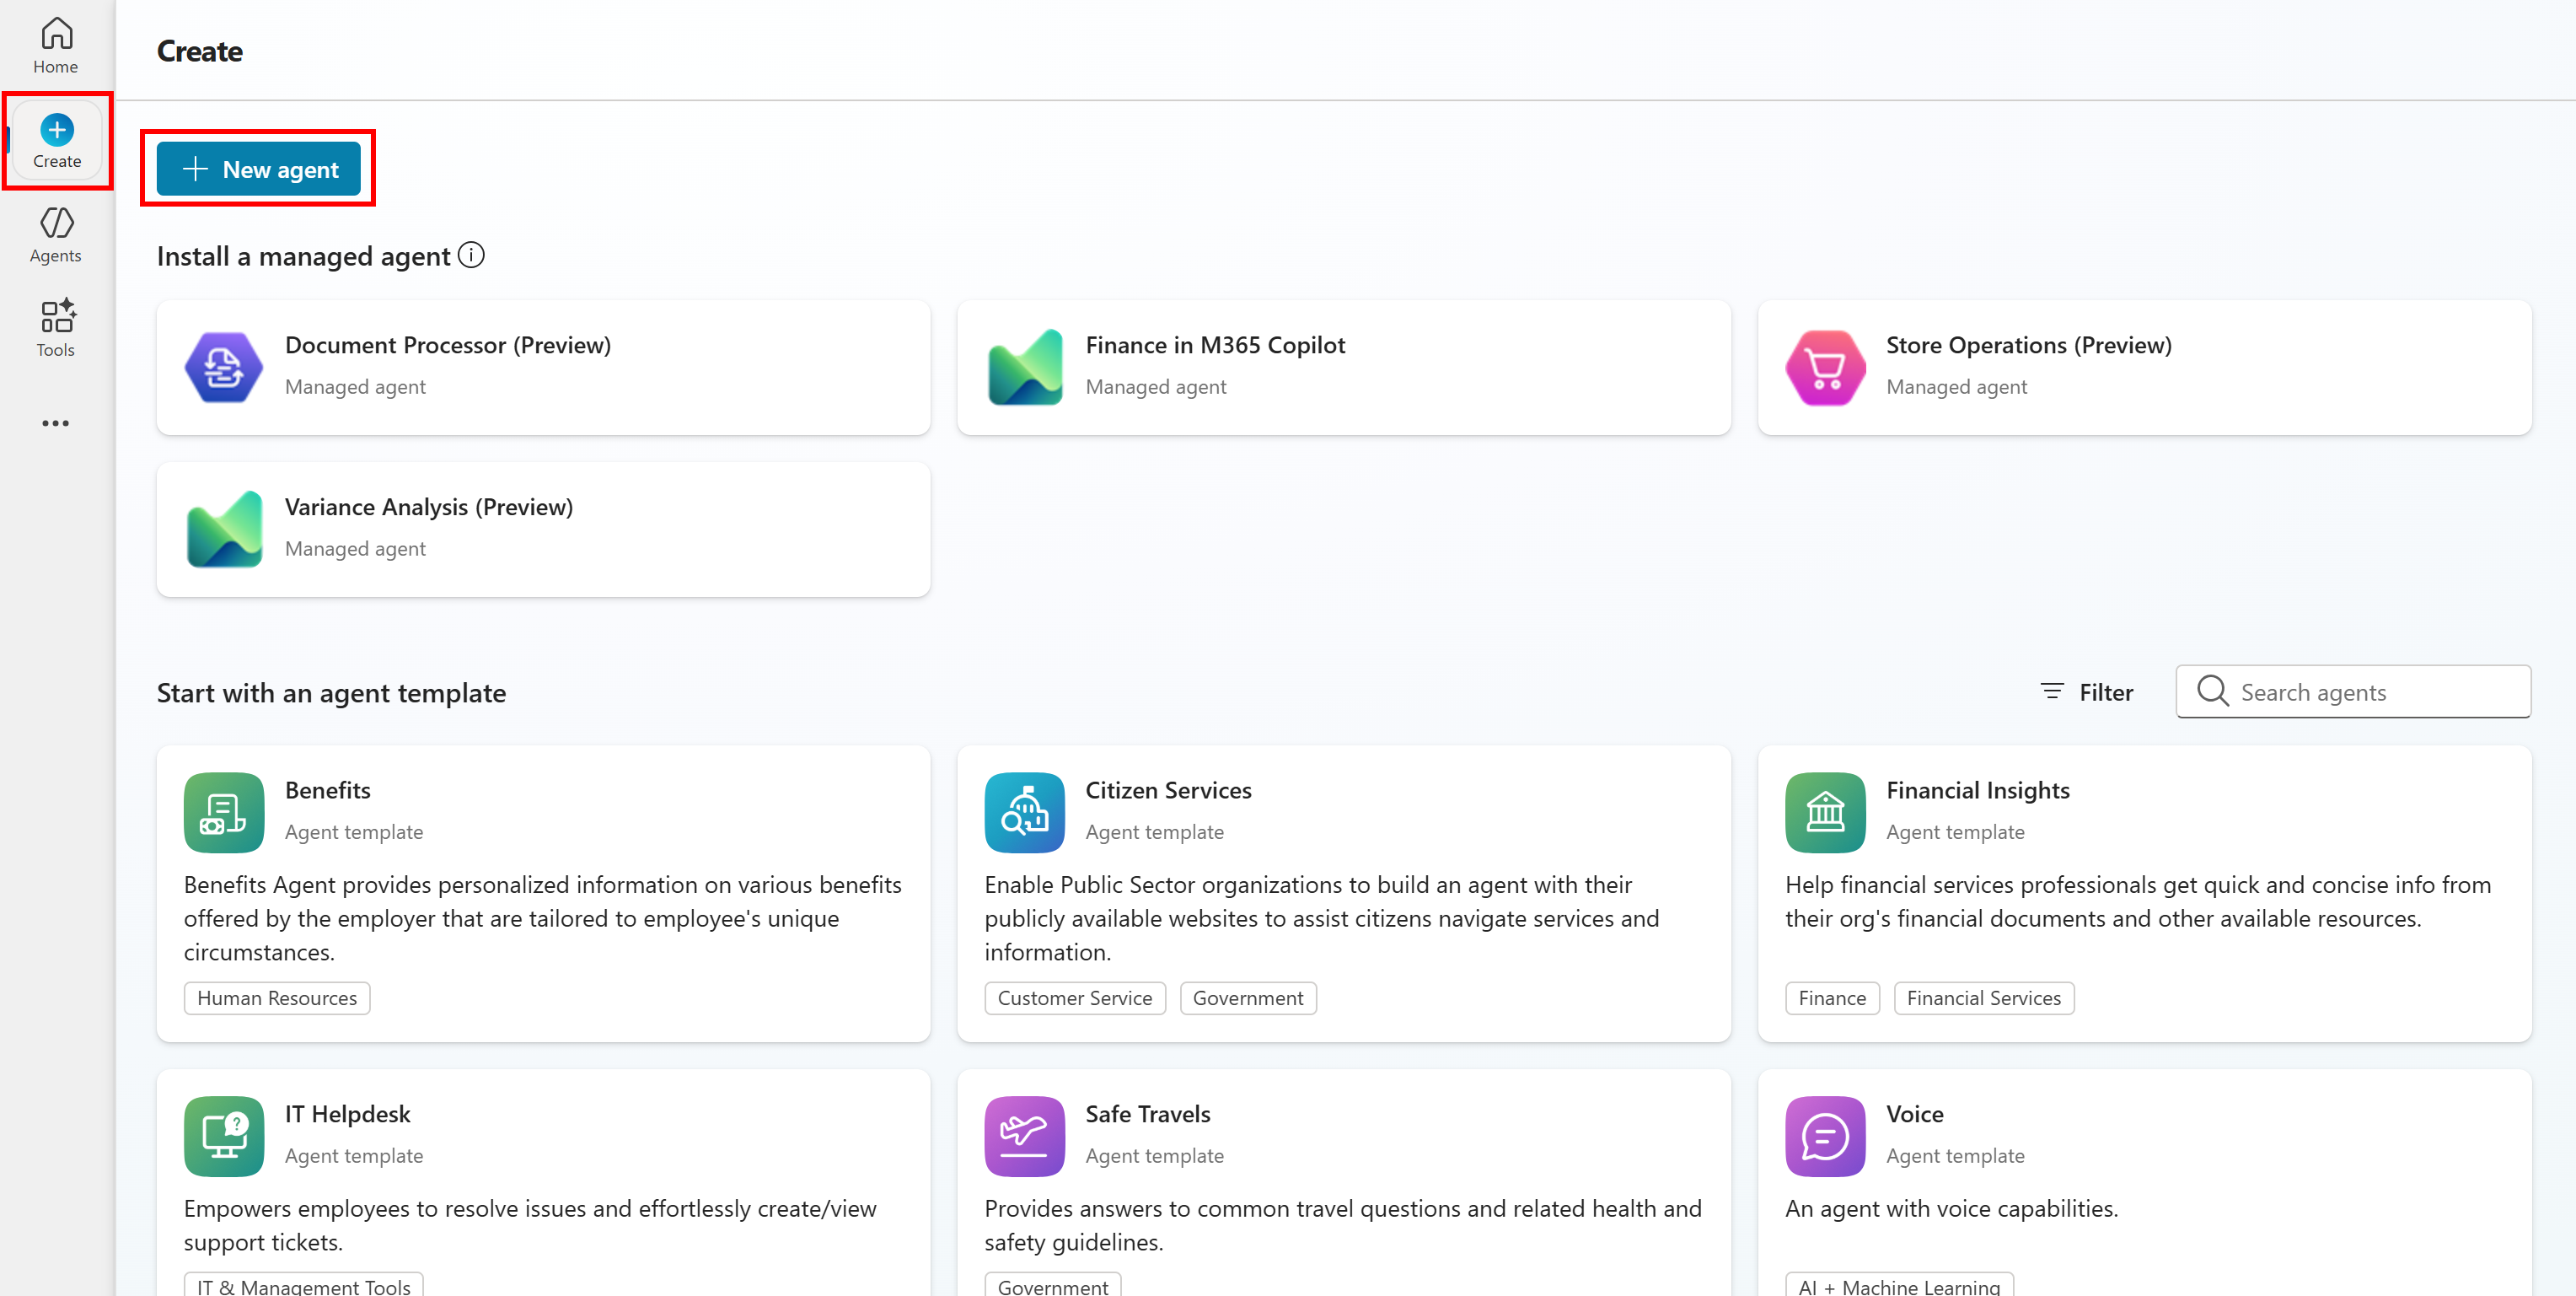This screenshot has width=2576, height=1296.
Task: Click the Financial Services tag
Action: click(1983, 998)
